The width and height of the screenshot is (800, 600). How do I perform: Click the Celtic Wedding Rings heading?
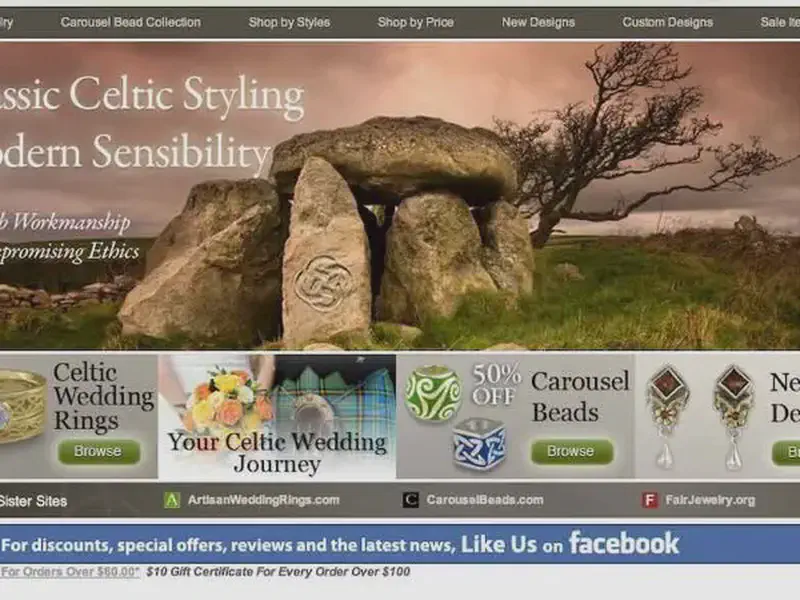pos(104,396)
